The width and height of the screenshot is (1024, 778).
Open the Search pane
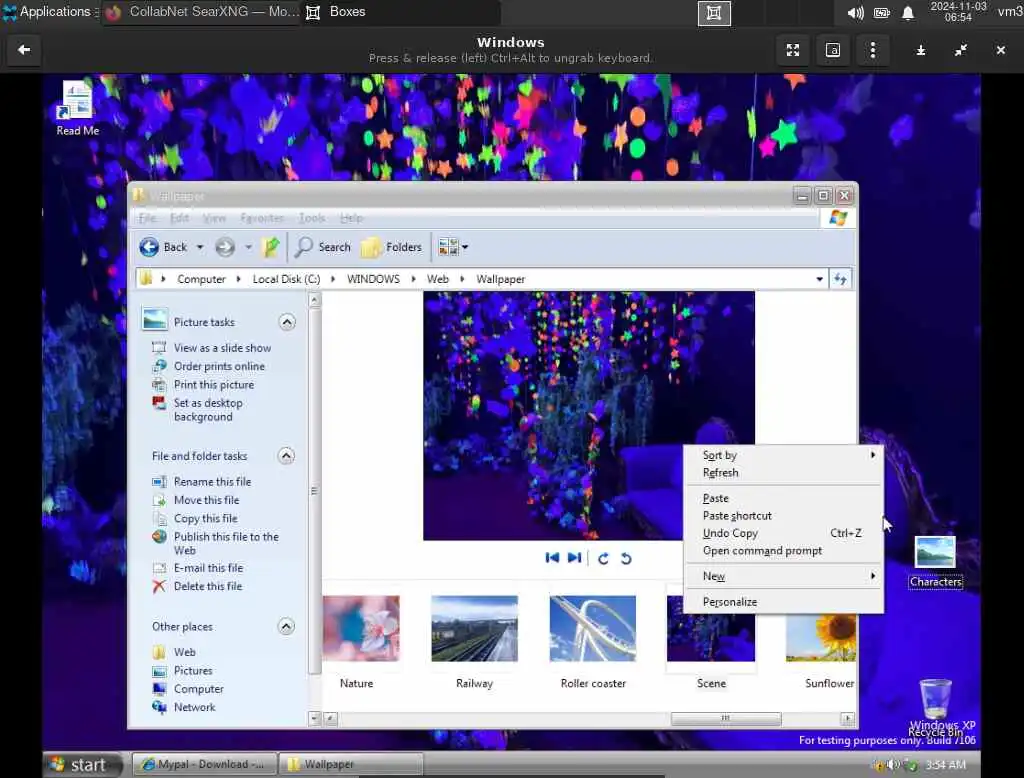coord(323,247)
